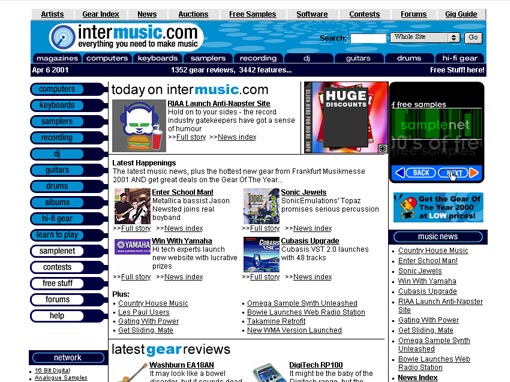Screen dimensions: 510x382
Task: Click the Sonic Jewels Topaz thumbnail
Action: click(x=261, y=206)
